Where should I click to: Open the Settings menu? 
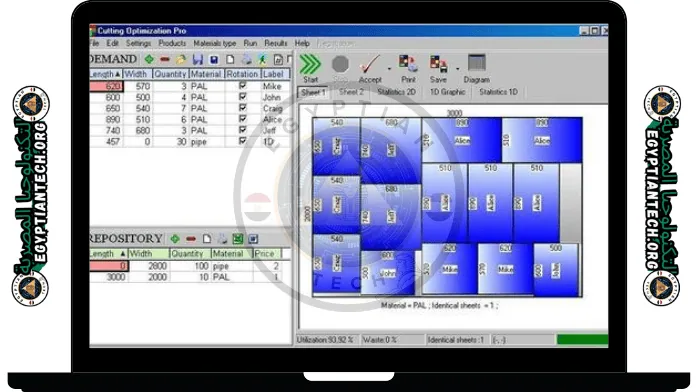[x=138, y=43]
